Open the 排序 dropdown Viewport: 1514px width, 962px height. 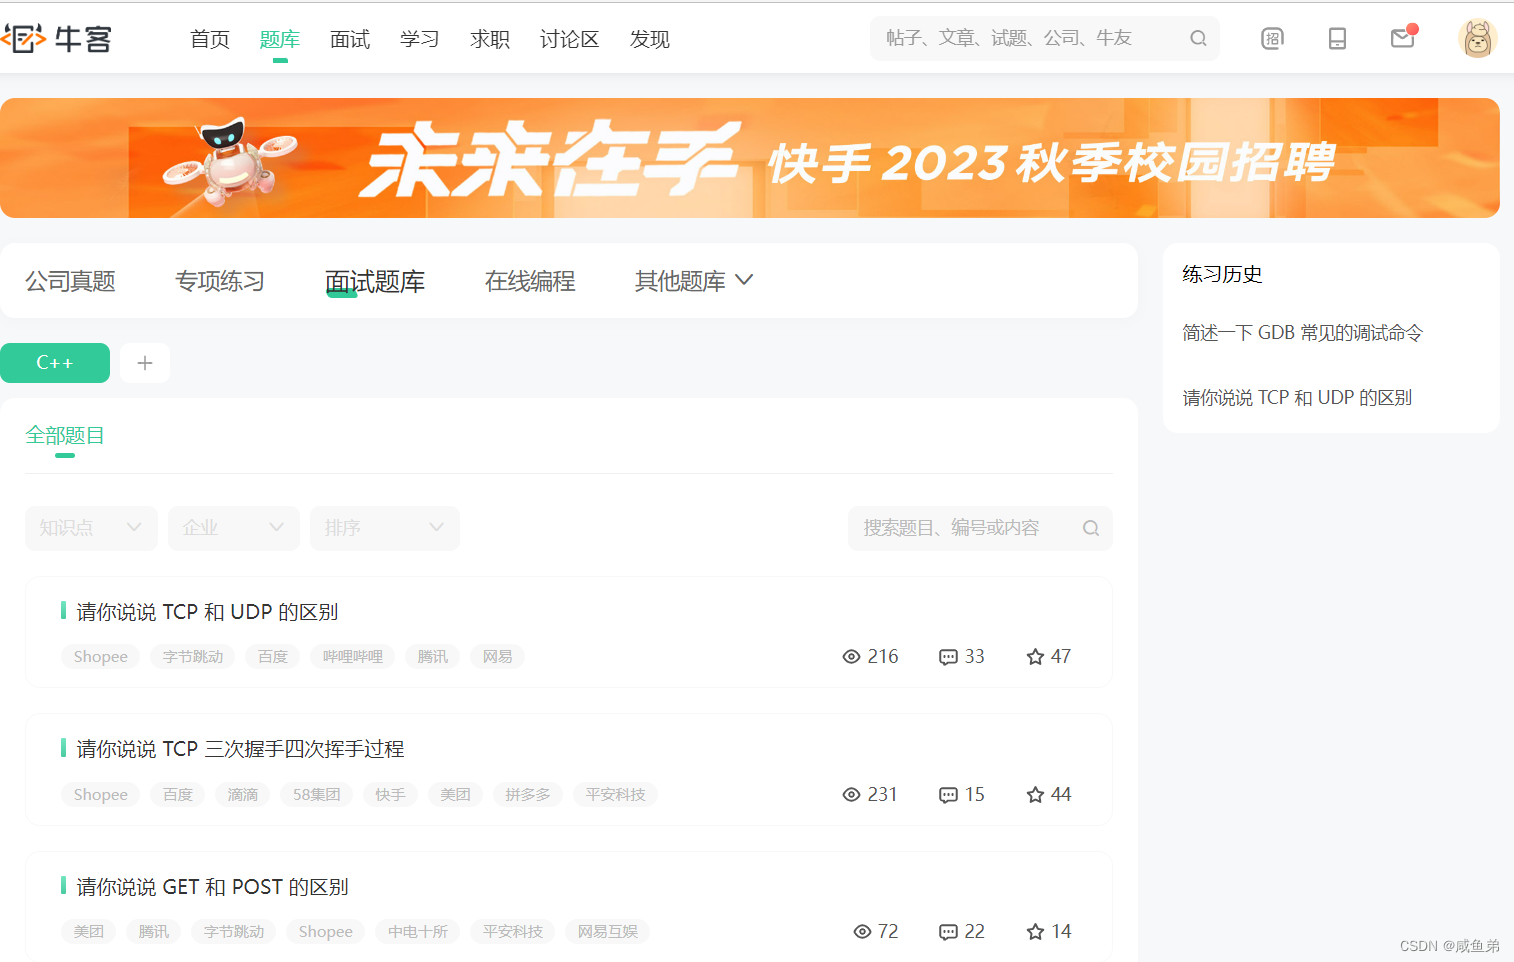pyautogui.click(x=384, y=528)
